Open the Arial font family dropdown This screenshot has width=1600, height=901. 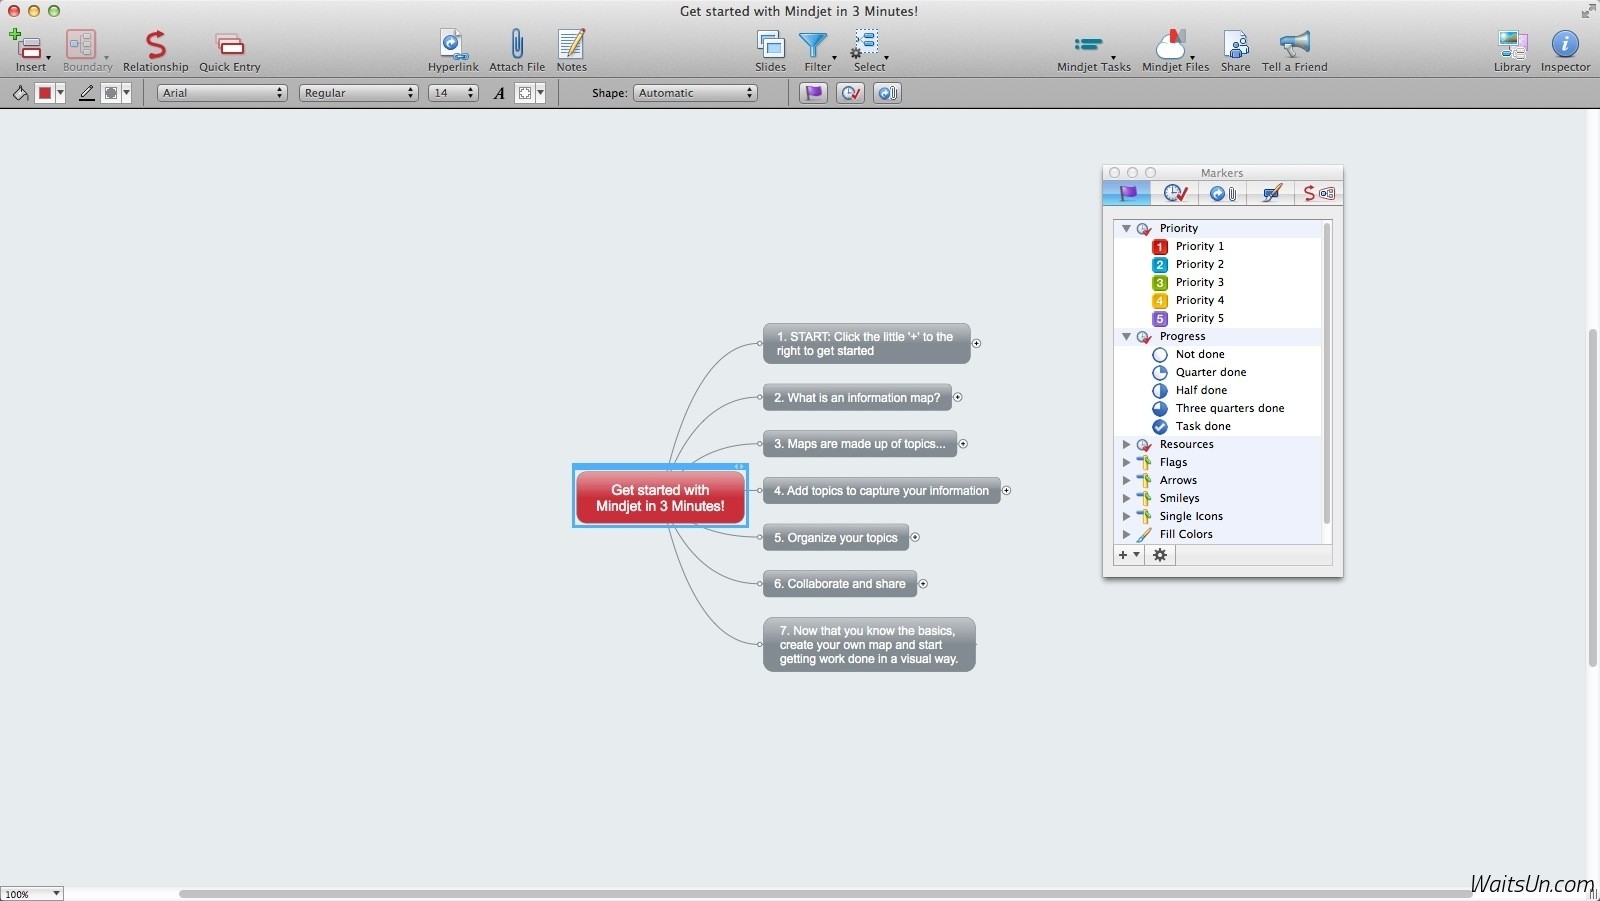click(222, 93)
